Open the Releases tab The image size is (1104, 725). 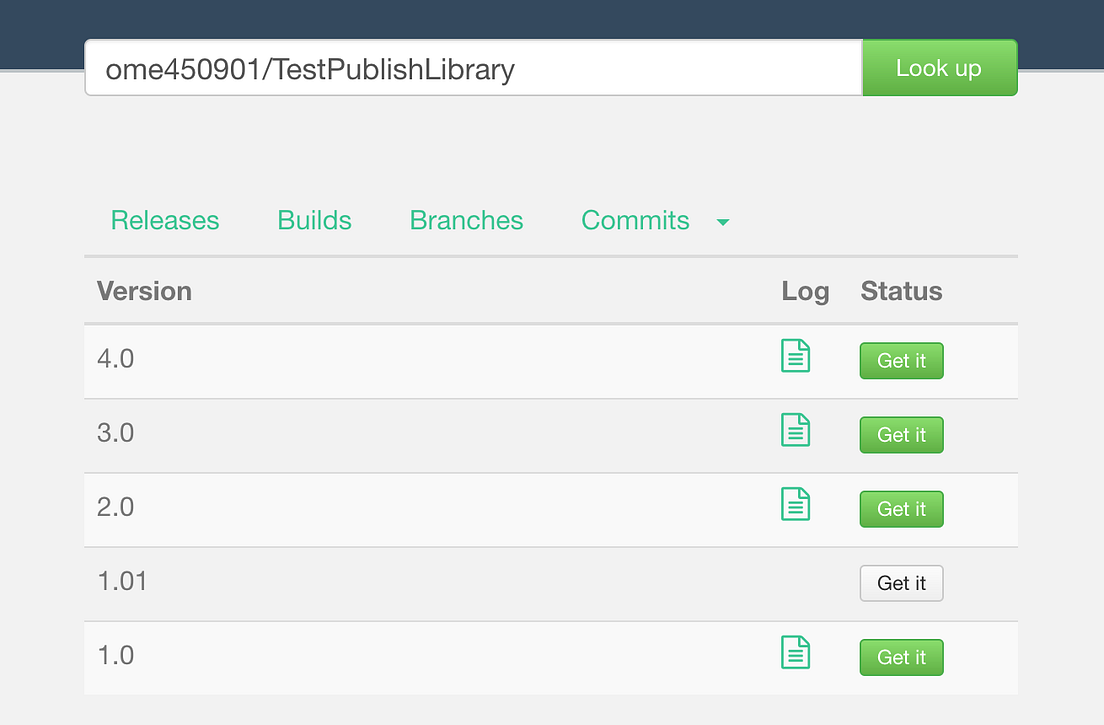165,220
